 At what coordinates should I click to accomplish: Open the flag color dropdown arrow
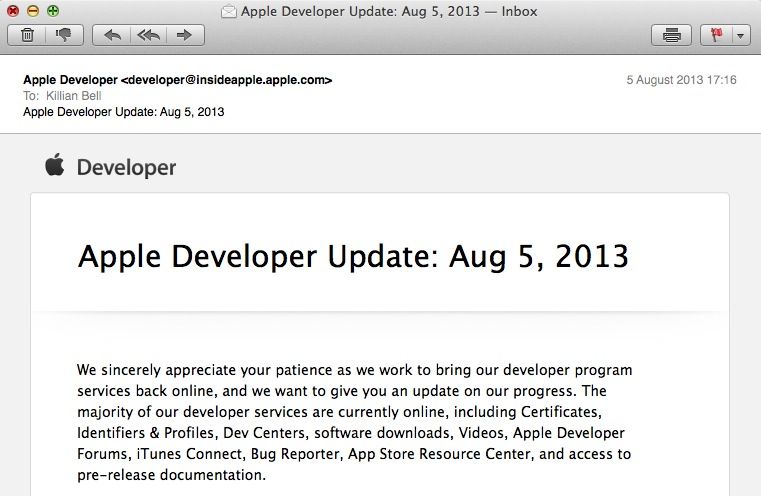[740, 35]
